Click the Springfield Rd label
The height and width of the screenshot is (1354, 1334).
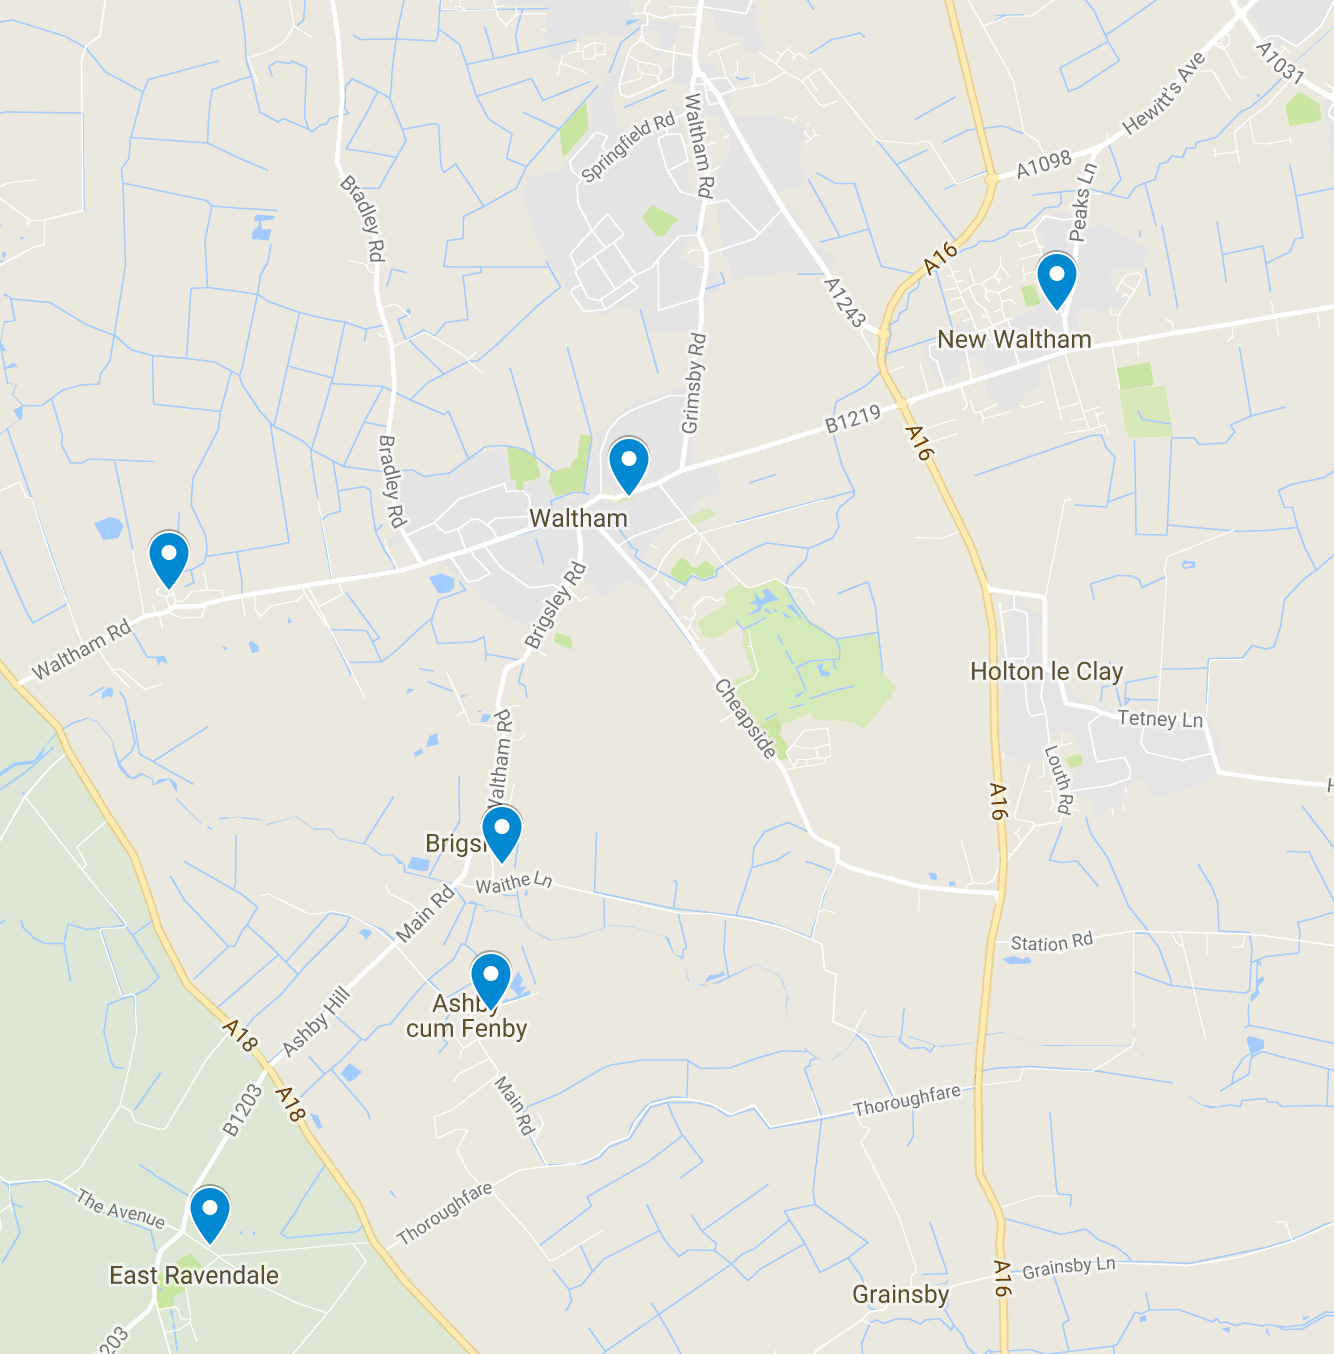point(628,148)
